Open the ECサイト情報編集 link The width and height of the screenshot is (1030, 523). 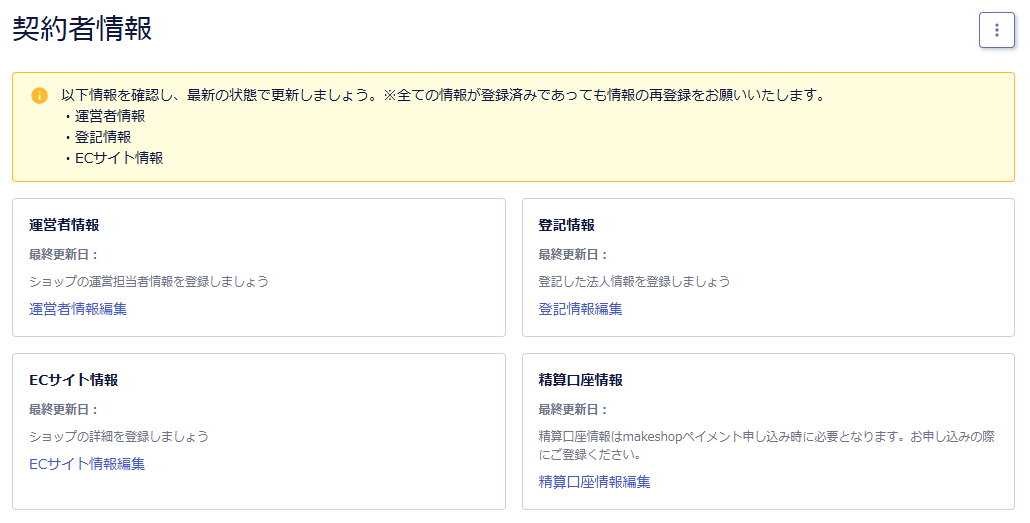click(87, 464)
